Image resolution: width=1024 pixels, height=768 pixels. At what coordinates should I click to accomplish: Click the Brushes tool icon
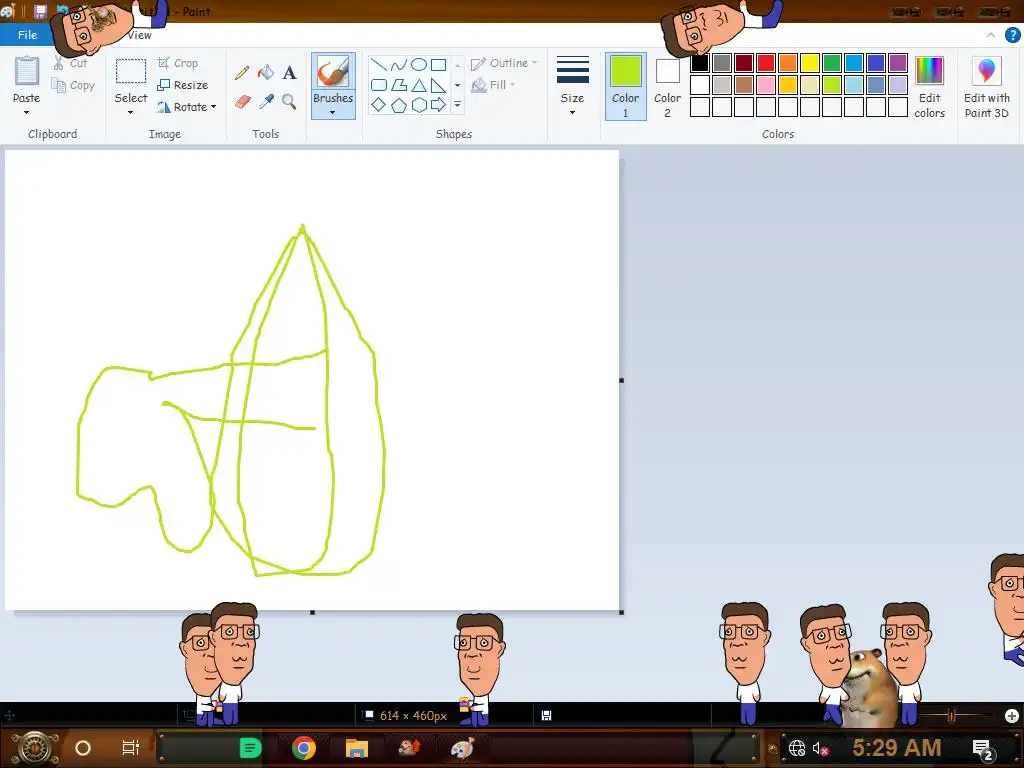tap(333, 71)
